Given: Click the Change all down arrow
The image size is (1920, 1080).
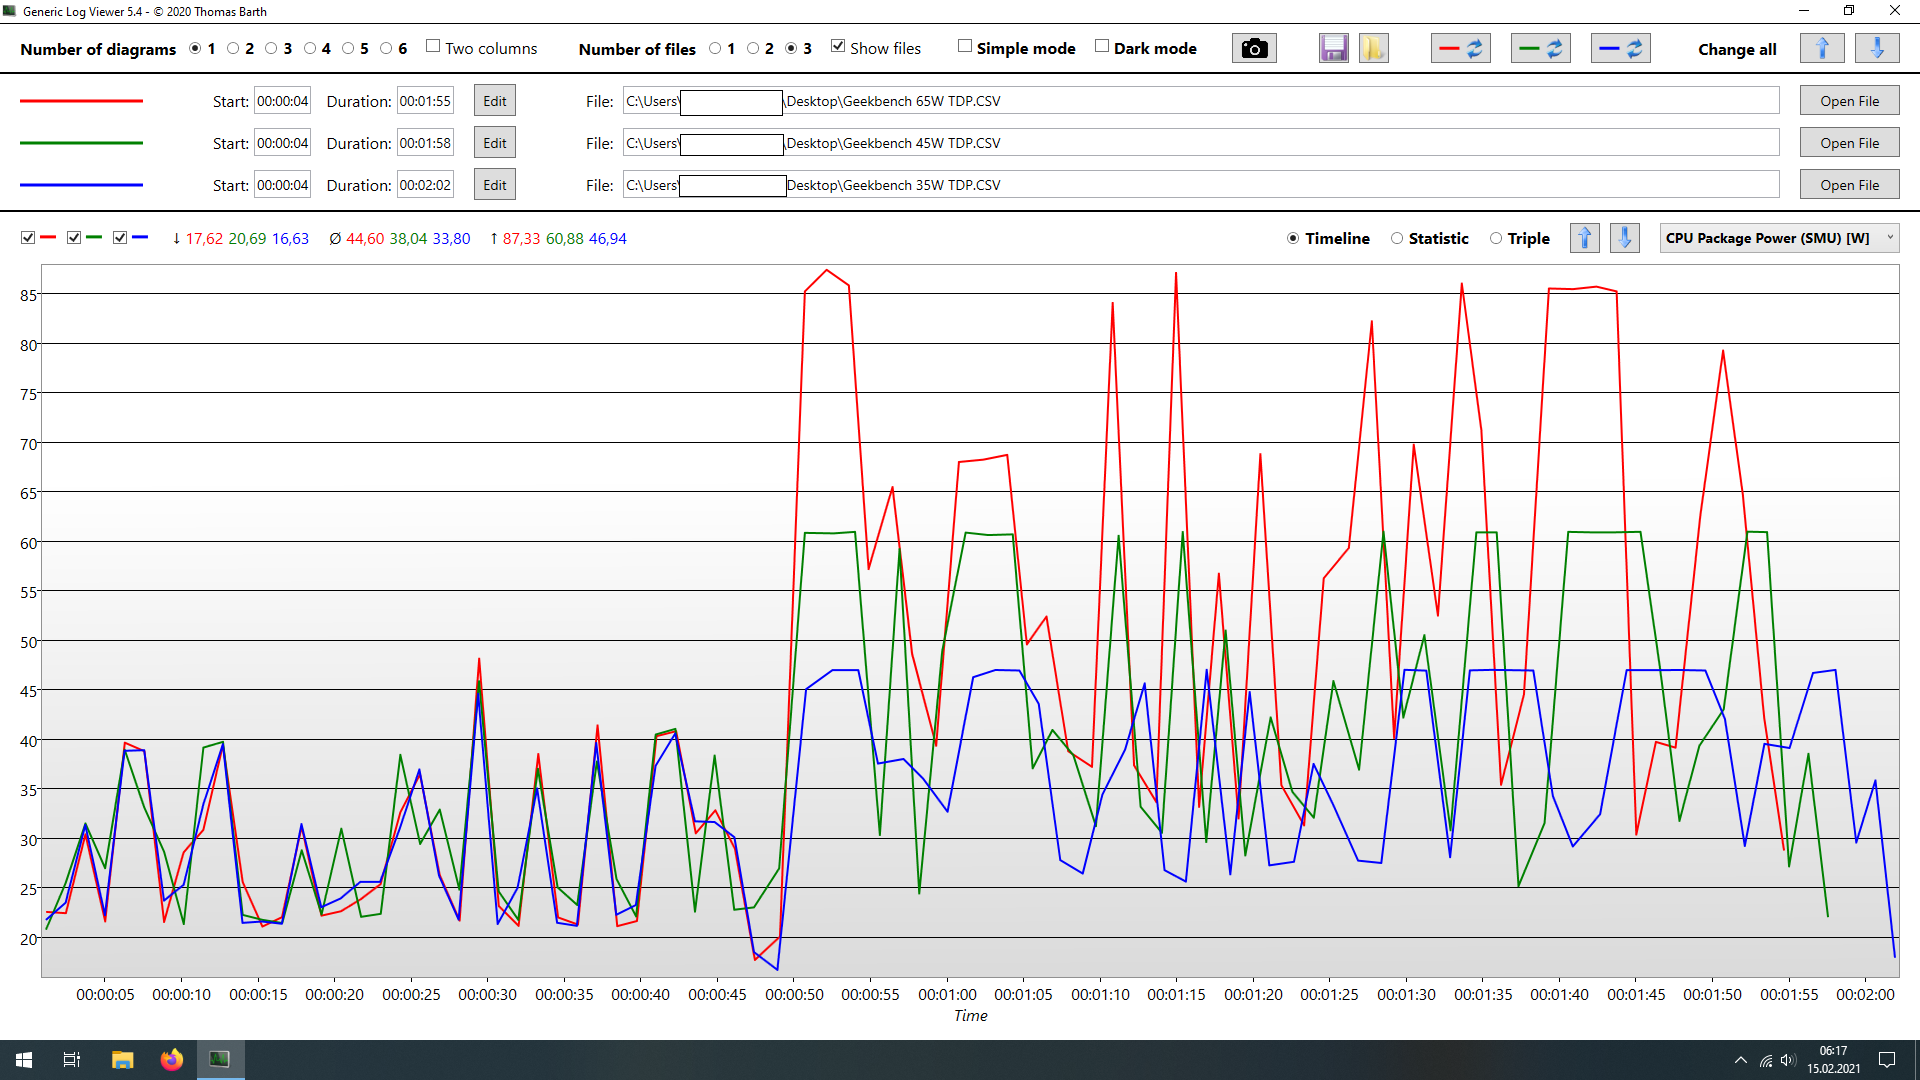Looking at the screenshot, I should (1877, 48).
